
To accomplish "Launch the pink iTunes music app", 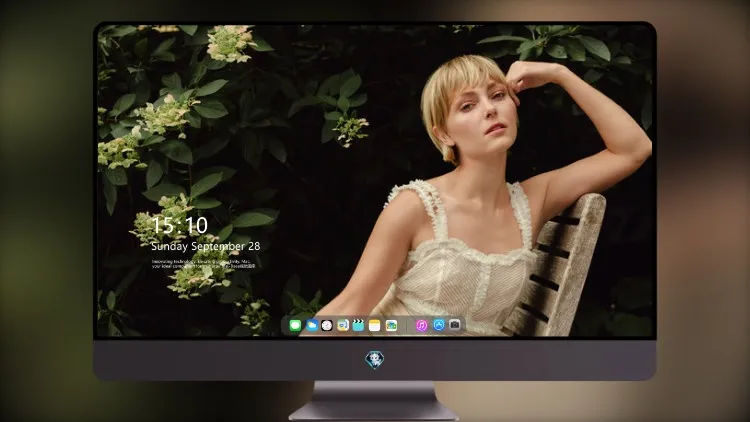I will (x=421, y=326).
